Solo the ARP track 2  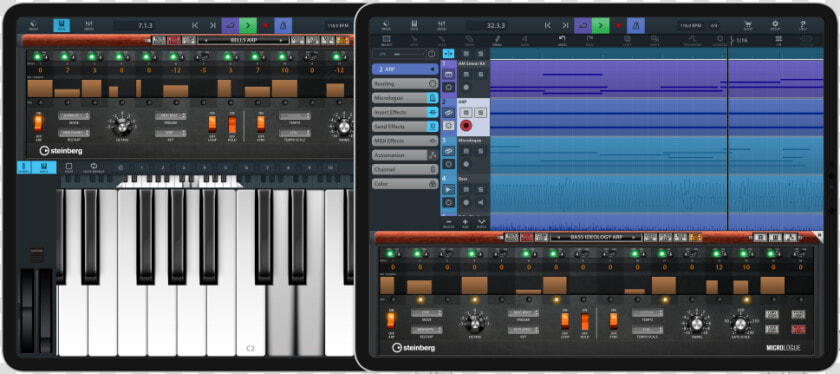click(x=481, y=113)
